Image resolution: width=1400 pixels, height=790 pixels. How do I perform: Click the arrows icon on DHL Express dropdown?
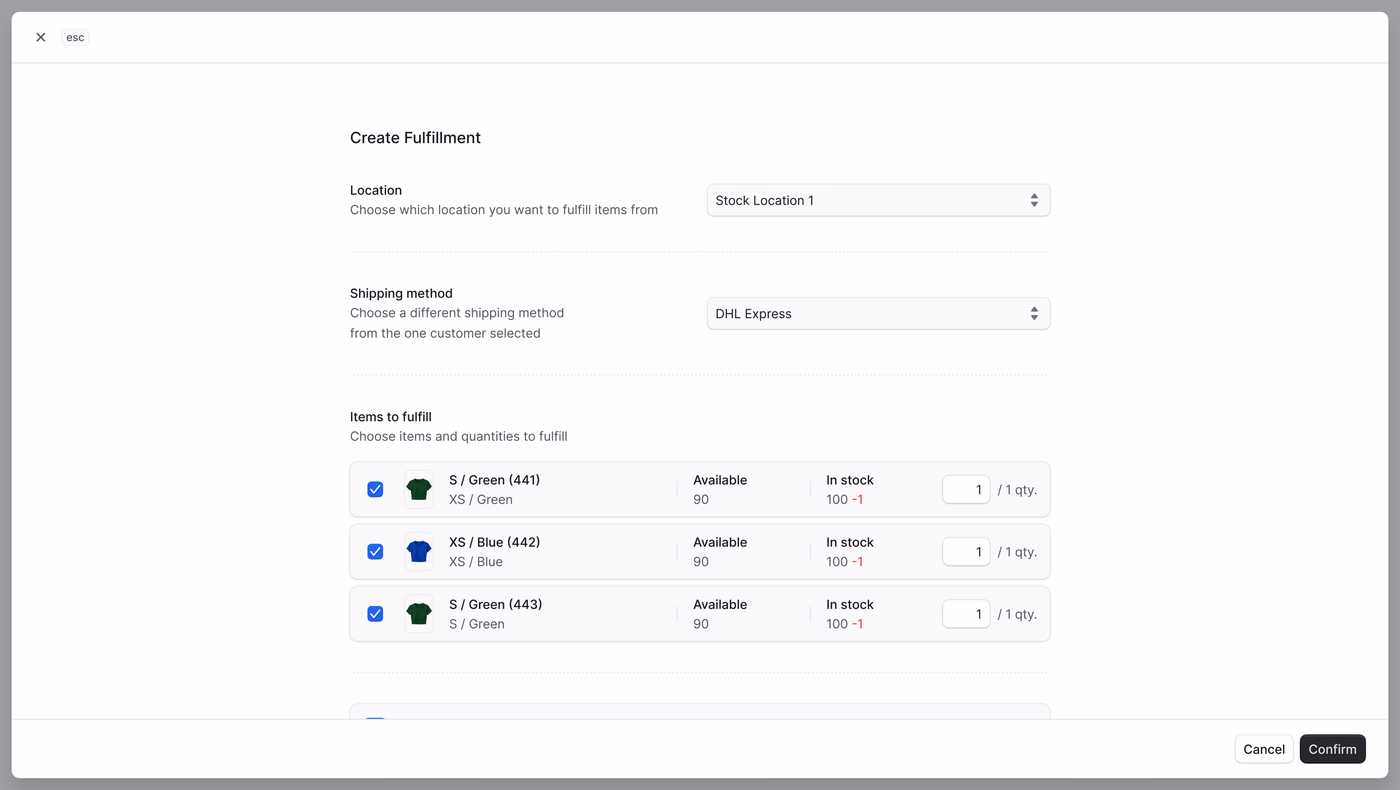(x=1034, y=313)
